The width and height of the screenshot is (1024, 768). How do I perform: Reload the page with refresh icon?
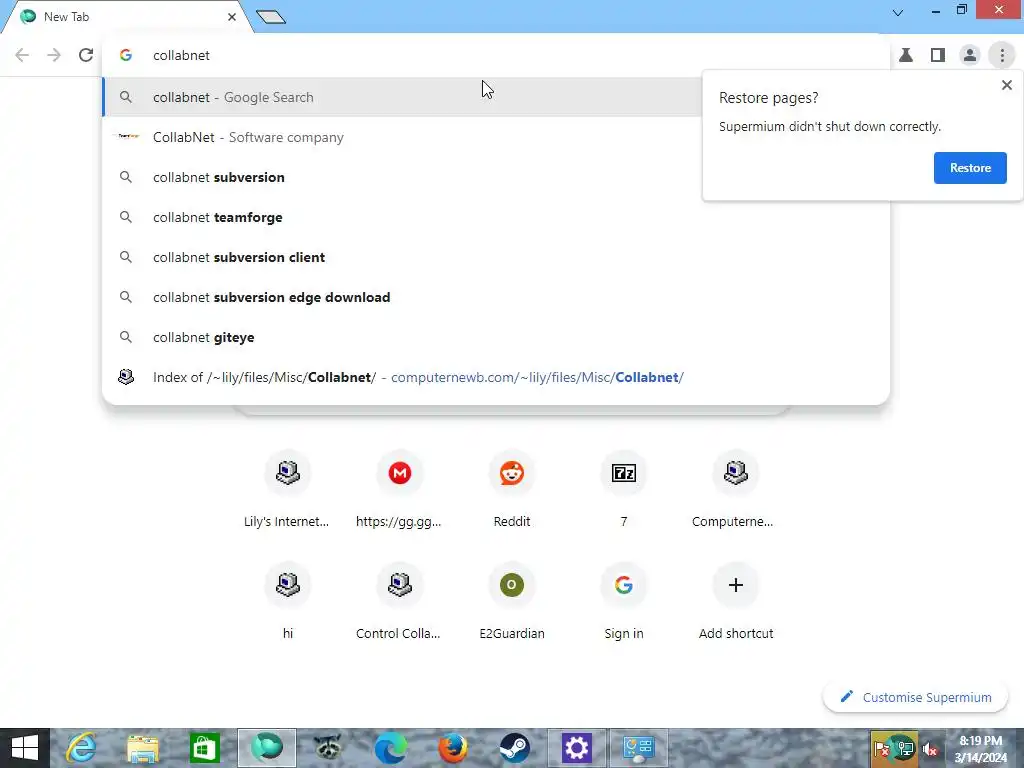click(x=86, y=55)
